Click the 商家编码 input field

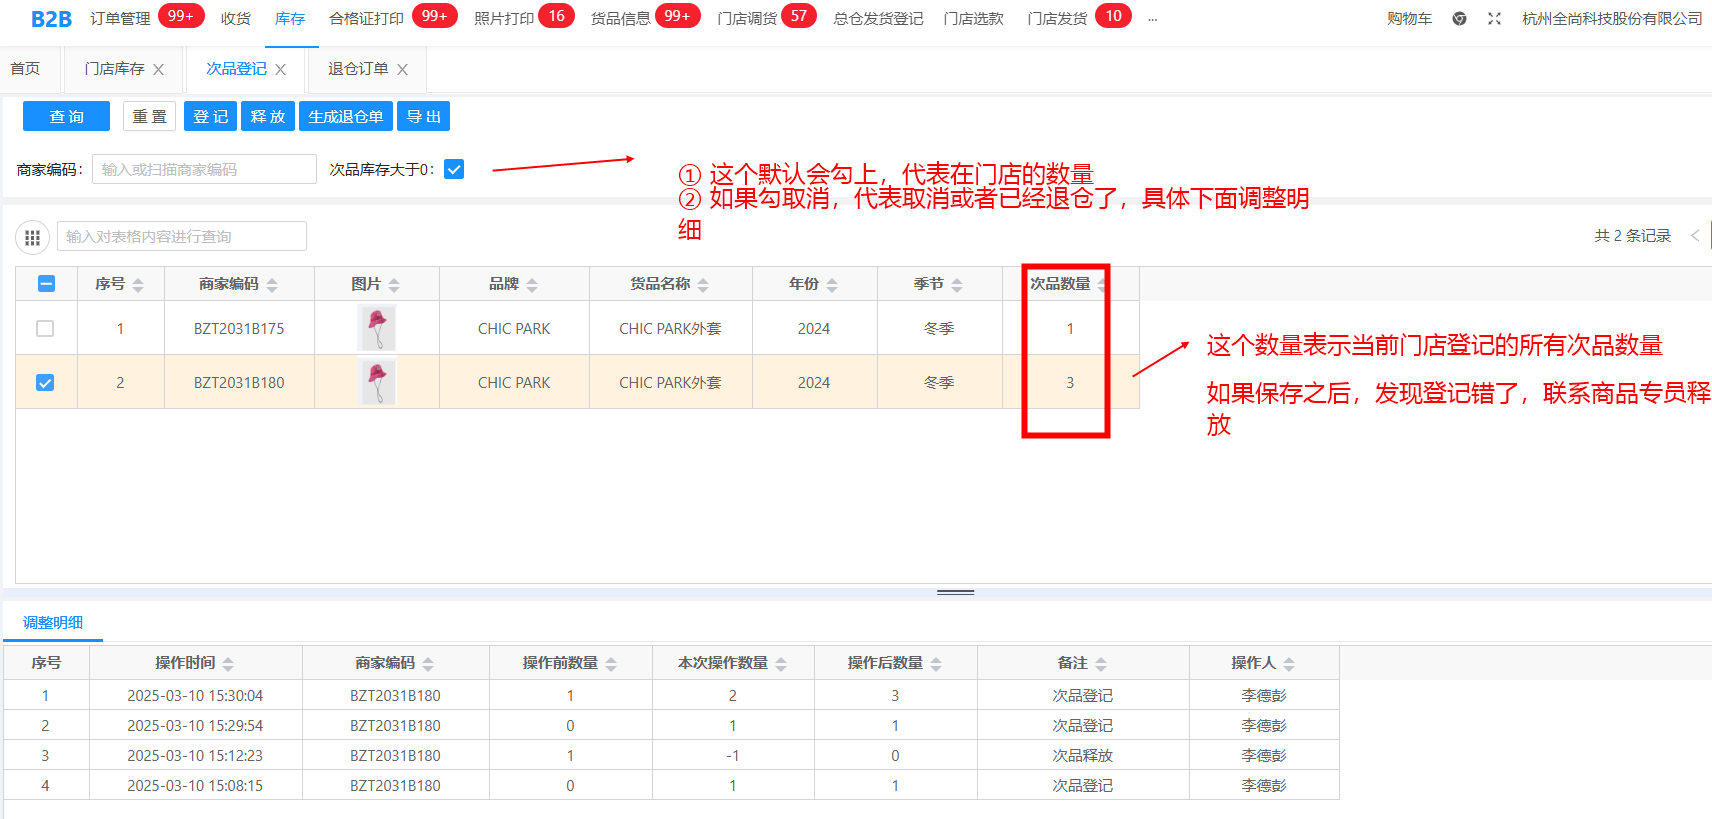pyautogui.click(x=204, y=169)
